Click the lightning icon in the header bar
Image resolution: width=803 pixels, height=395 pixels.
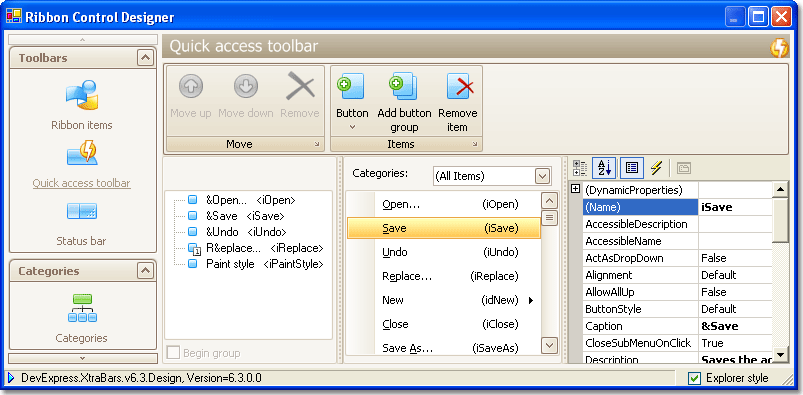pos(779,48)
